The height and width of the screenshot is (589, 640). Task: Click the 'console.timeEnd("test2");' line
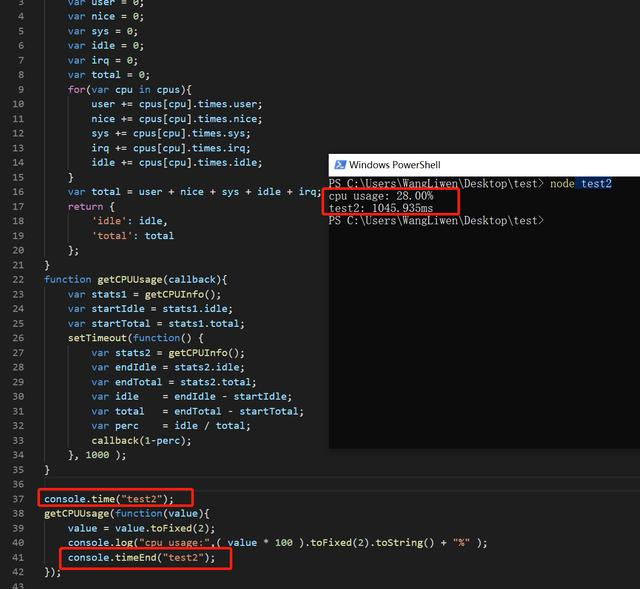point(141,558)
